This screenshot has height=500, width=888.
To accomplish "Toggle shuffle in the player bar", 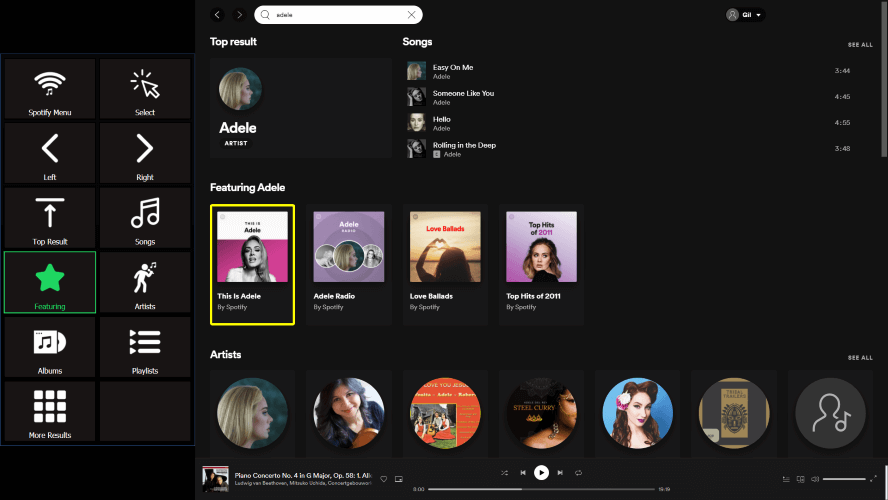I will [x=504, y=473].
